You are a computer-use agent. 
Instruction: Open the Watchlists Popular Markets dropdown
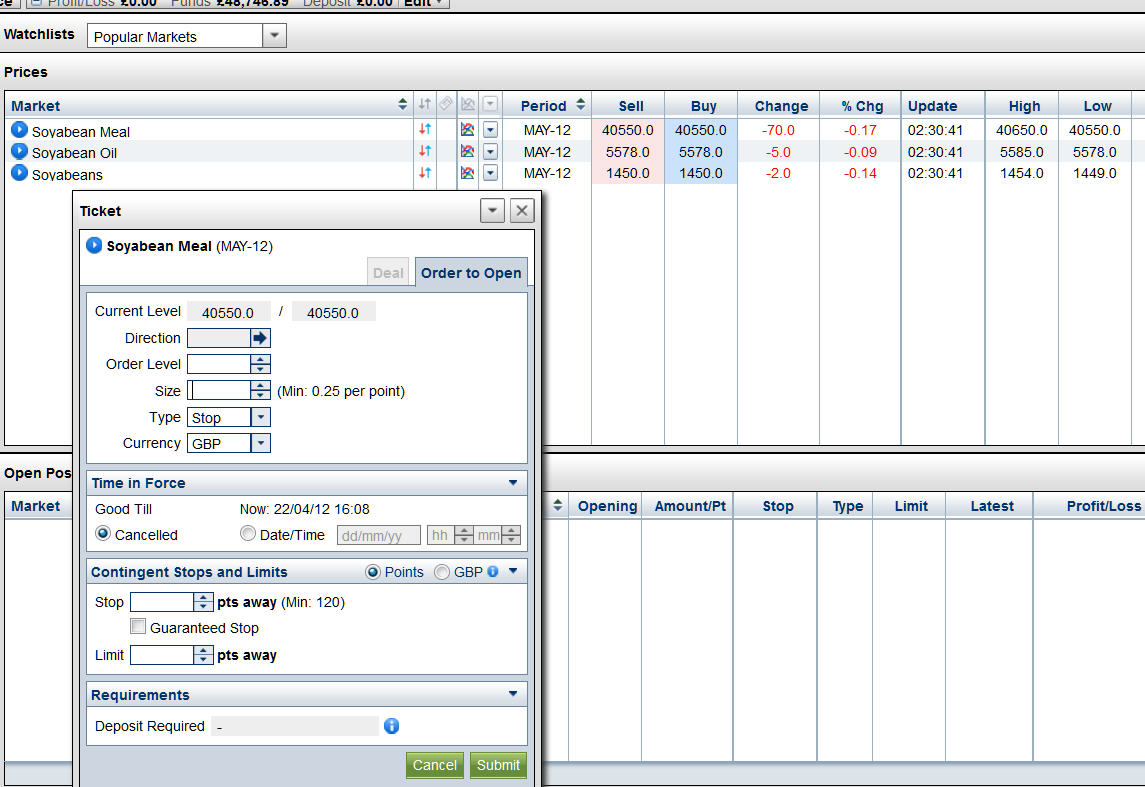pyautogui.click(x=274, y=37)
